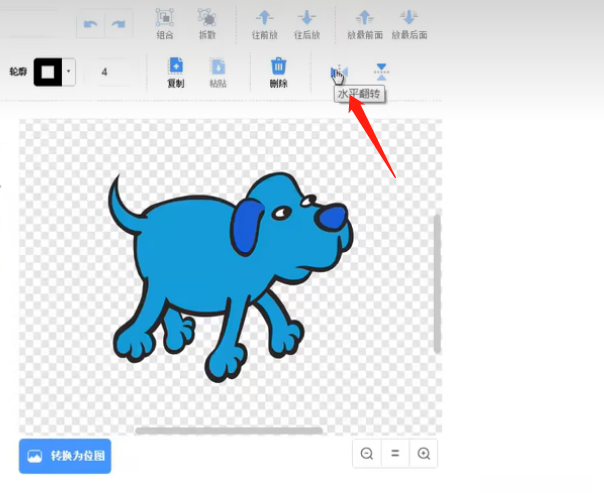Delete selection with 删除
The image size is (604, 503).
(278, 72)
